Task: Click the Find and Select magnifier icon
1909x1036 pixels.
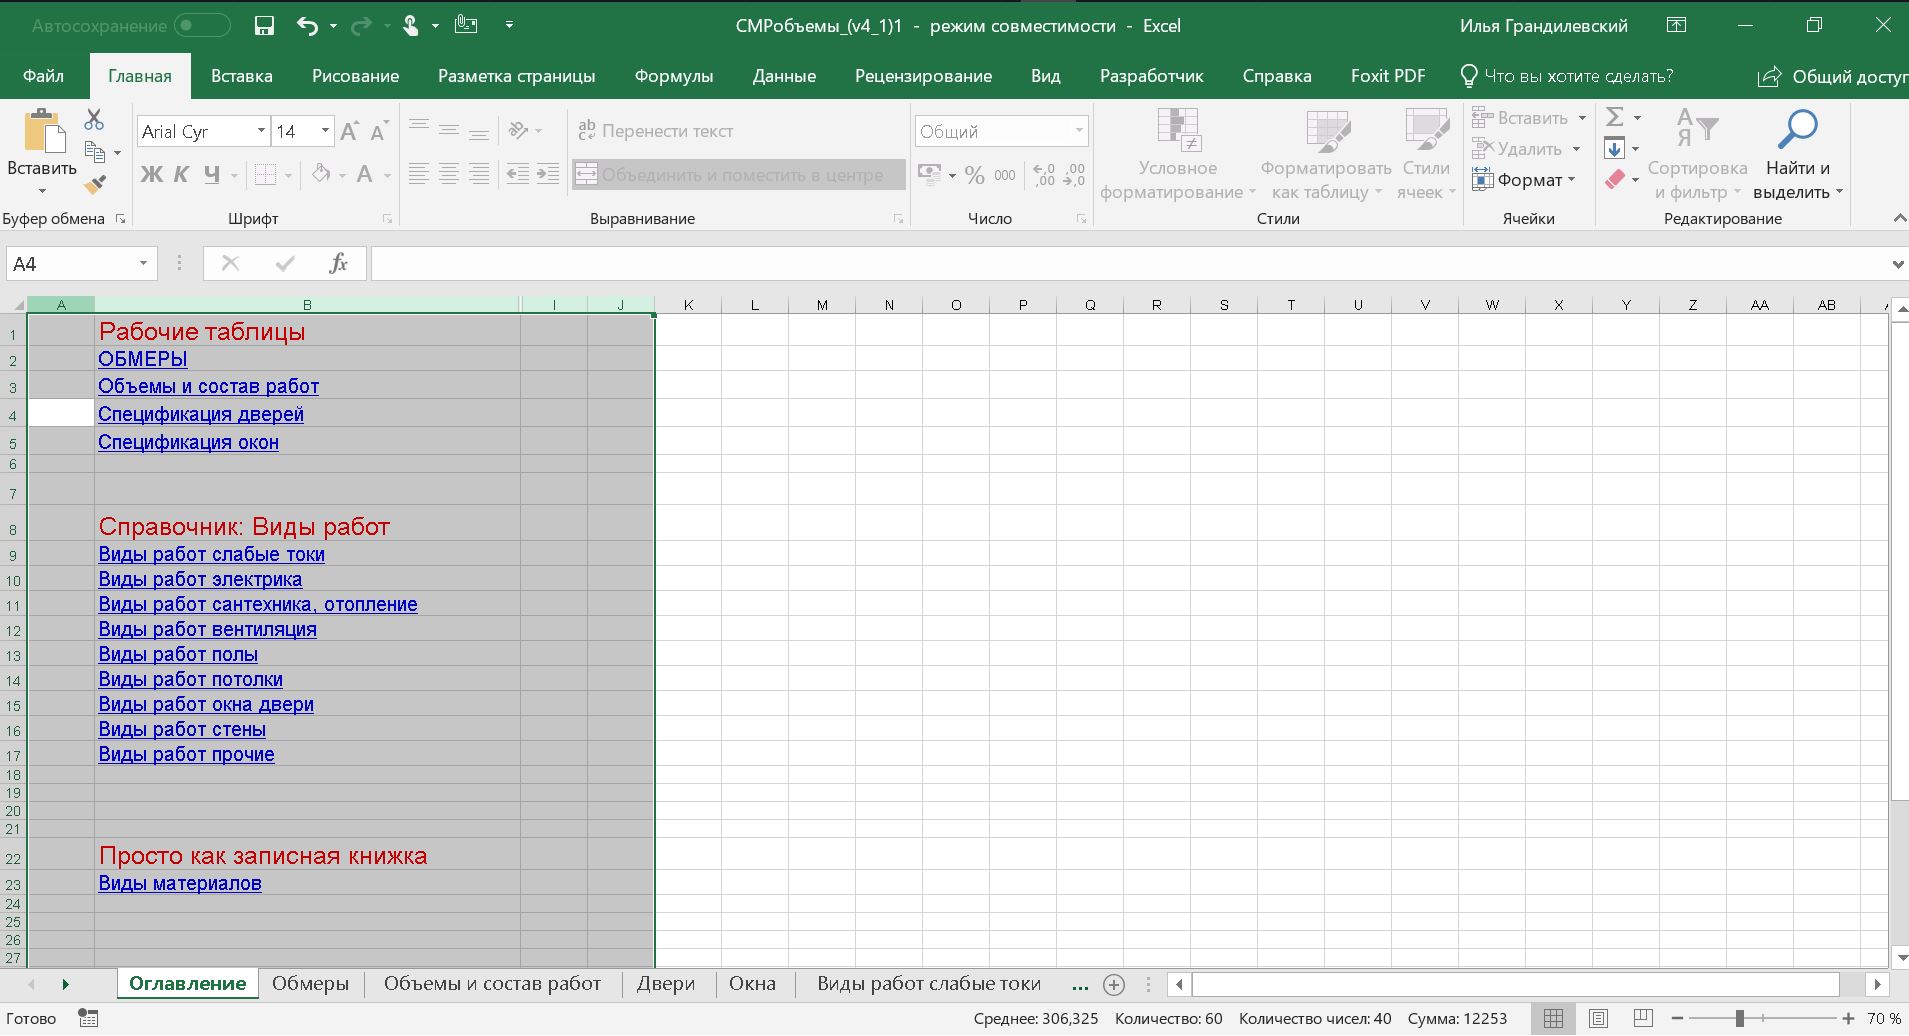Action: [x=1797, y=130]
